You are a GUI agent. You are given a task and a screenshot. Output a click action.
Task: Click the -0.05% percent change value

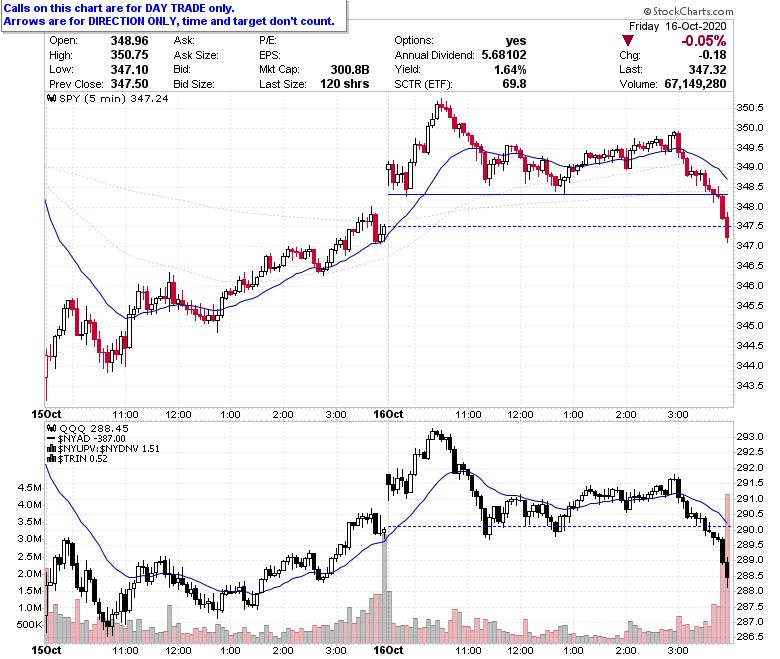pos(703,41)
